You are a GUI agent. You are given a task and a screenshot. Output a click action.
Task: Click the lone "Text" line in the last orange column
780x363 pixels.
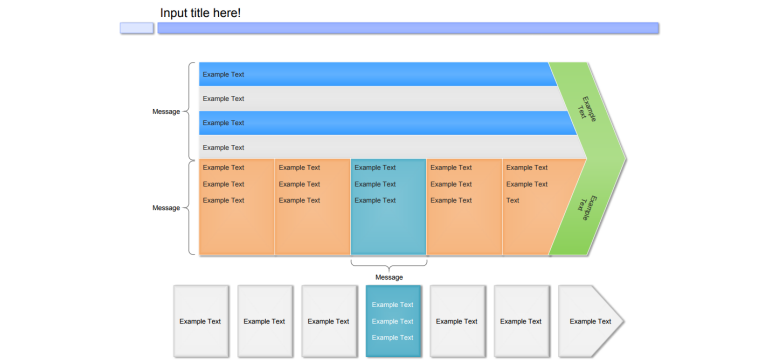(x=513, y=200)
